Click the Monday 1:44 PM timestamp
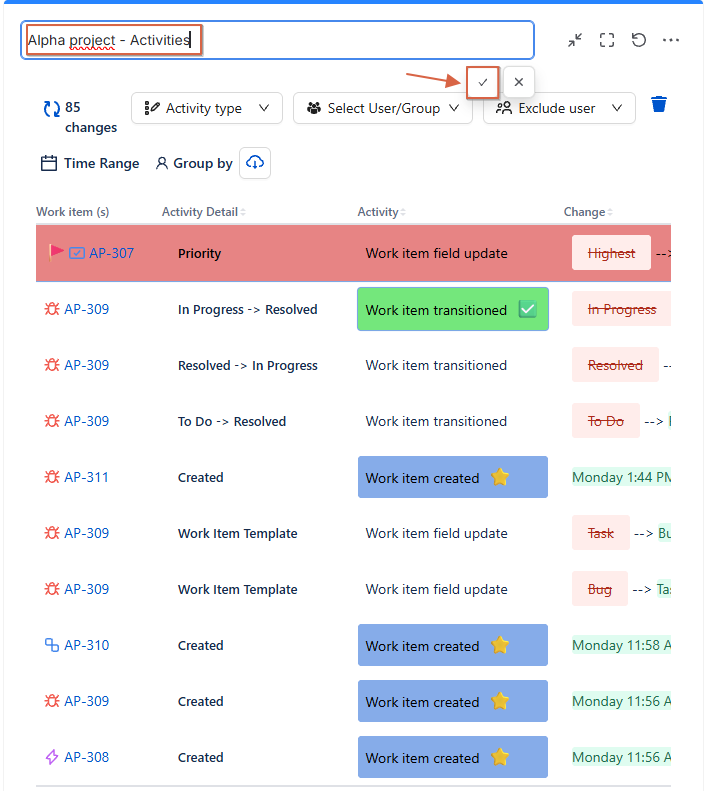Screen dimensions: 705x791 [621, 477]
